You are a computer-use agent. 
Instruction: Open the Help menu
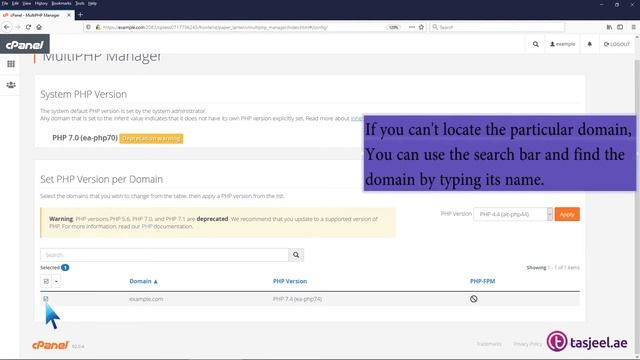93,3
